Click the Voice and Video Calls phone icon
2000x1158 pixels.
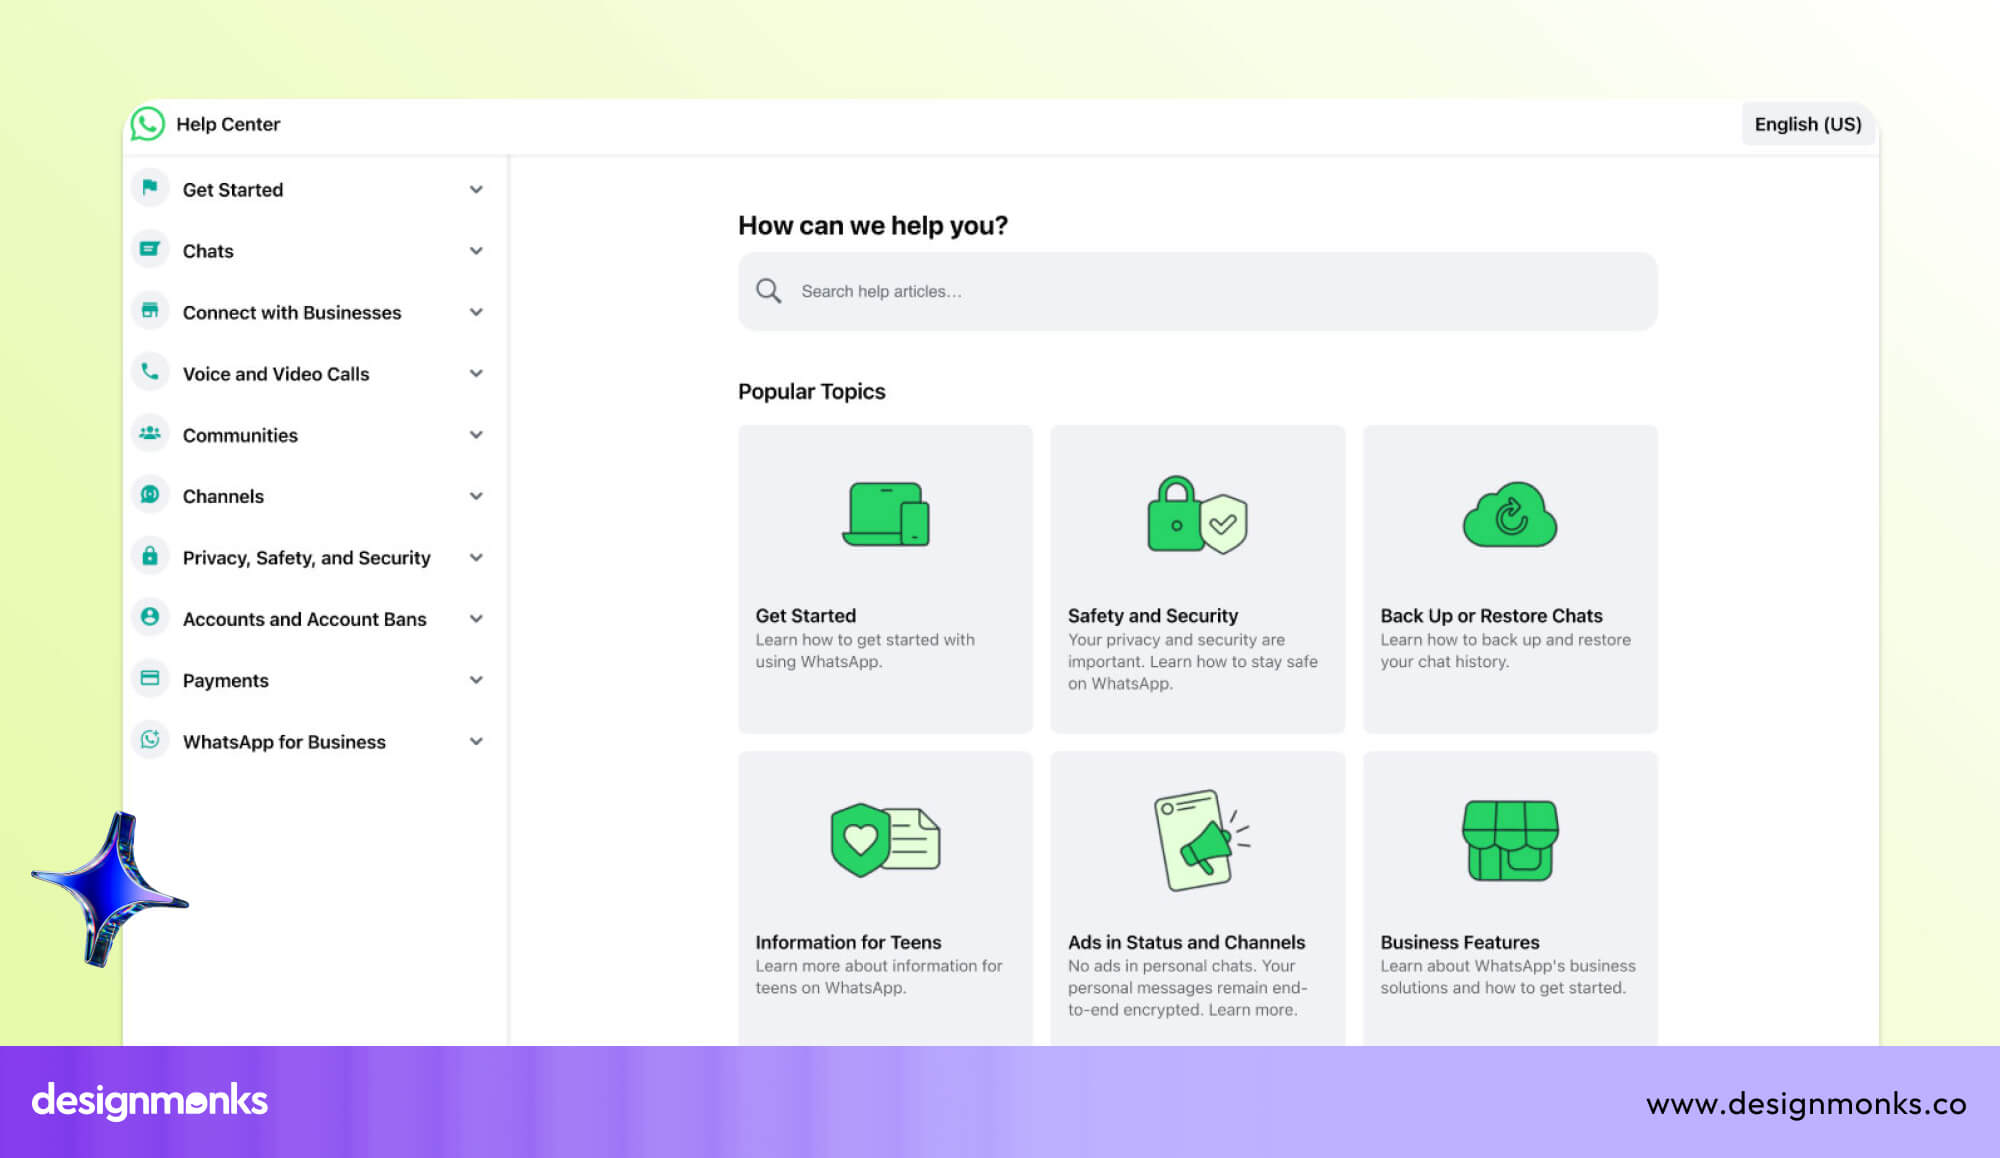pos(150,373)
